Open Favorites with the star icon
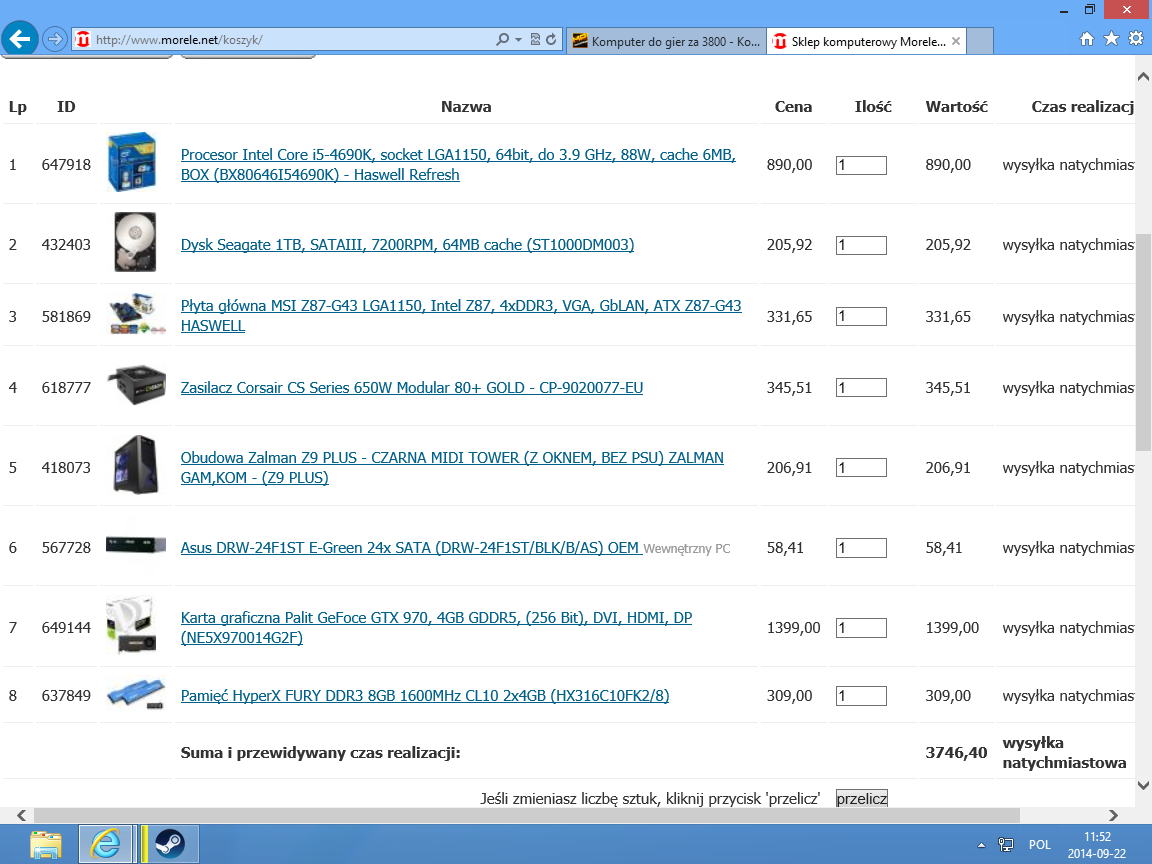 [1112, 39]
